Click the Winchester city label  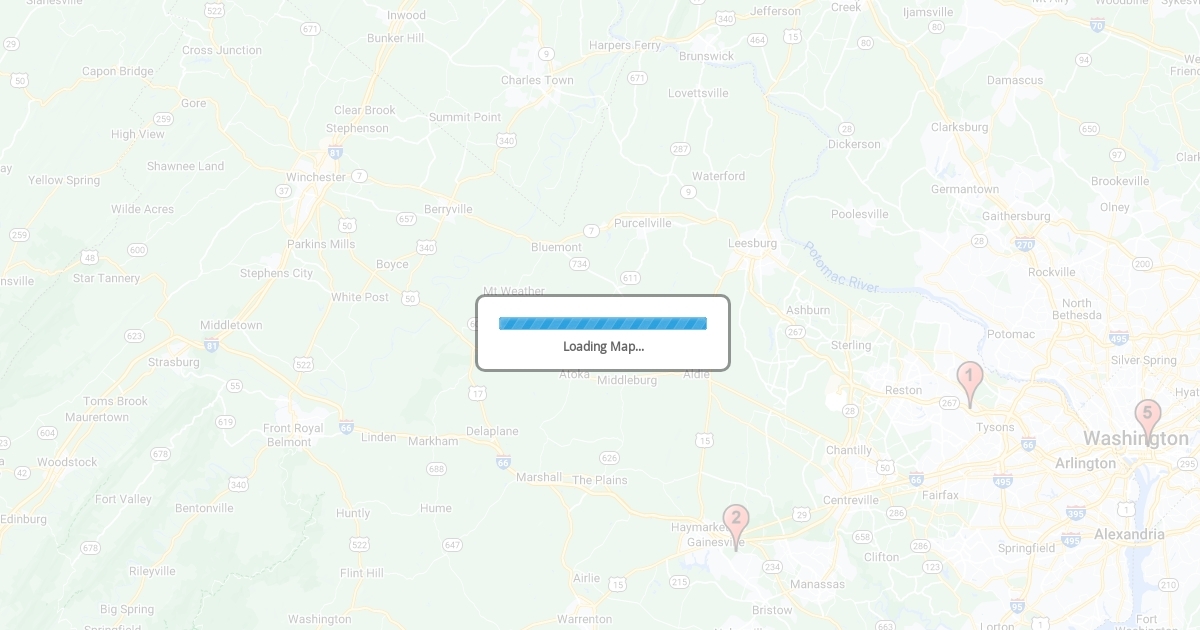(316, 177)
